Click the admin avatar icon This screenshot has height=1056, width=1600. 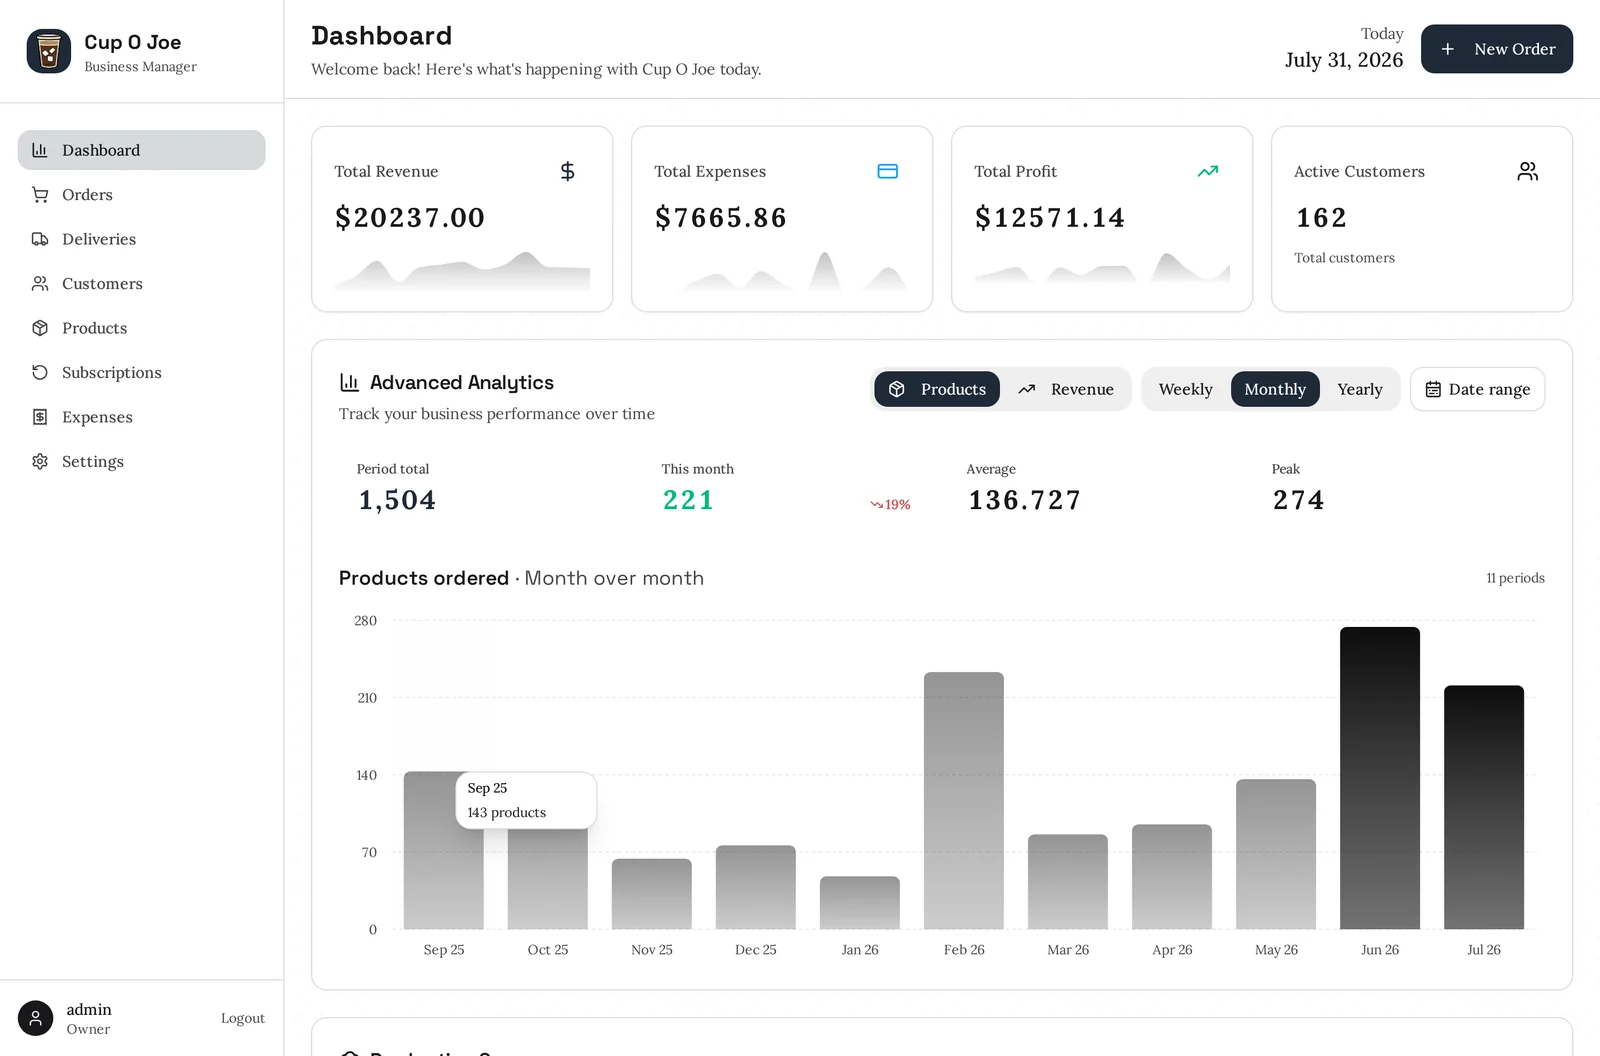point(35,1018)
